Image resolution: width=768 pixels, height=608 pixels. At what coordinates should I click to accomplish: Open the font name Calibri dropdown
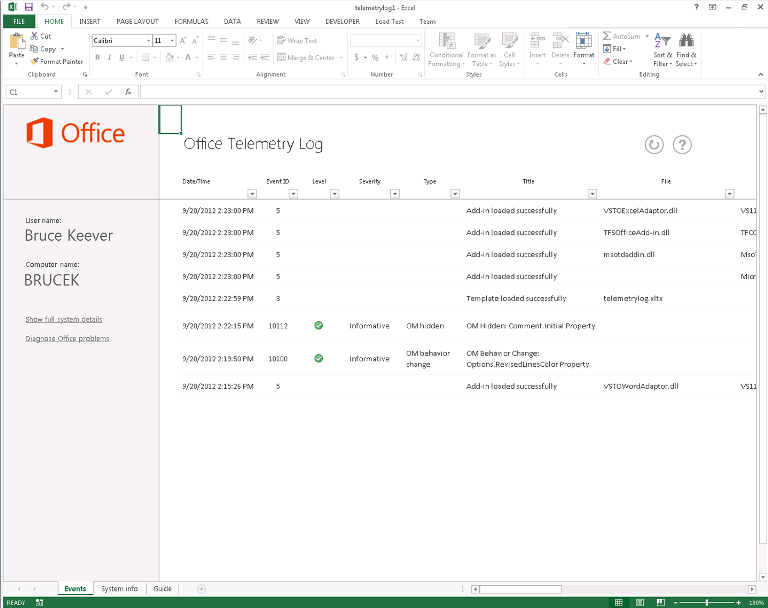pyautogui.click(x=148, y=41)
